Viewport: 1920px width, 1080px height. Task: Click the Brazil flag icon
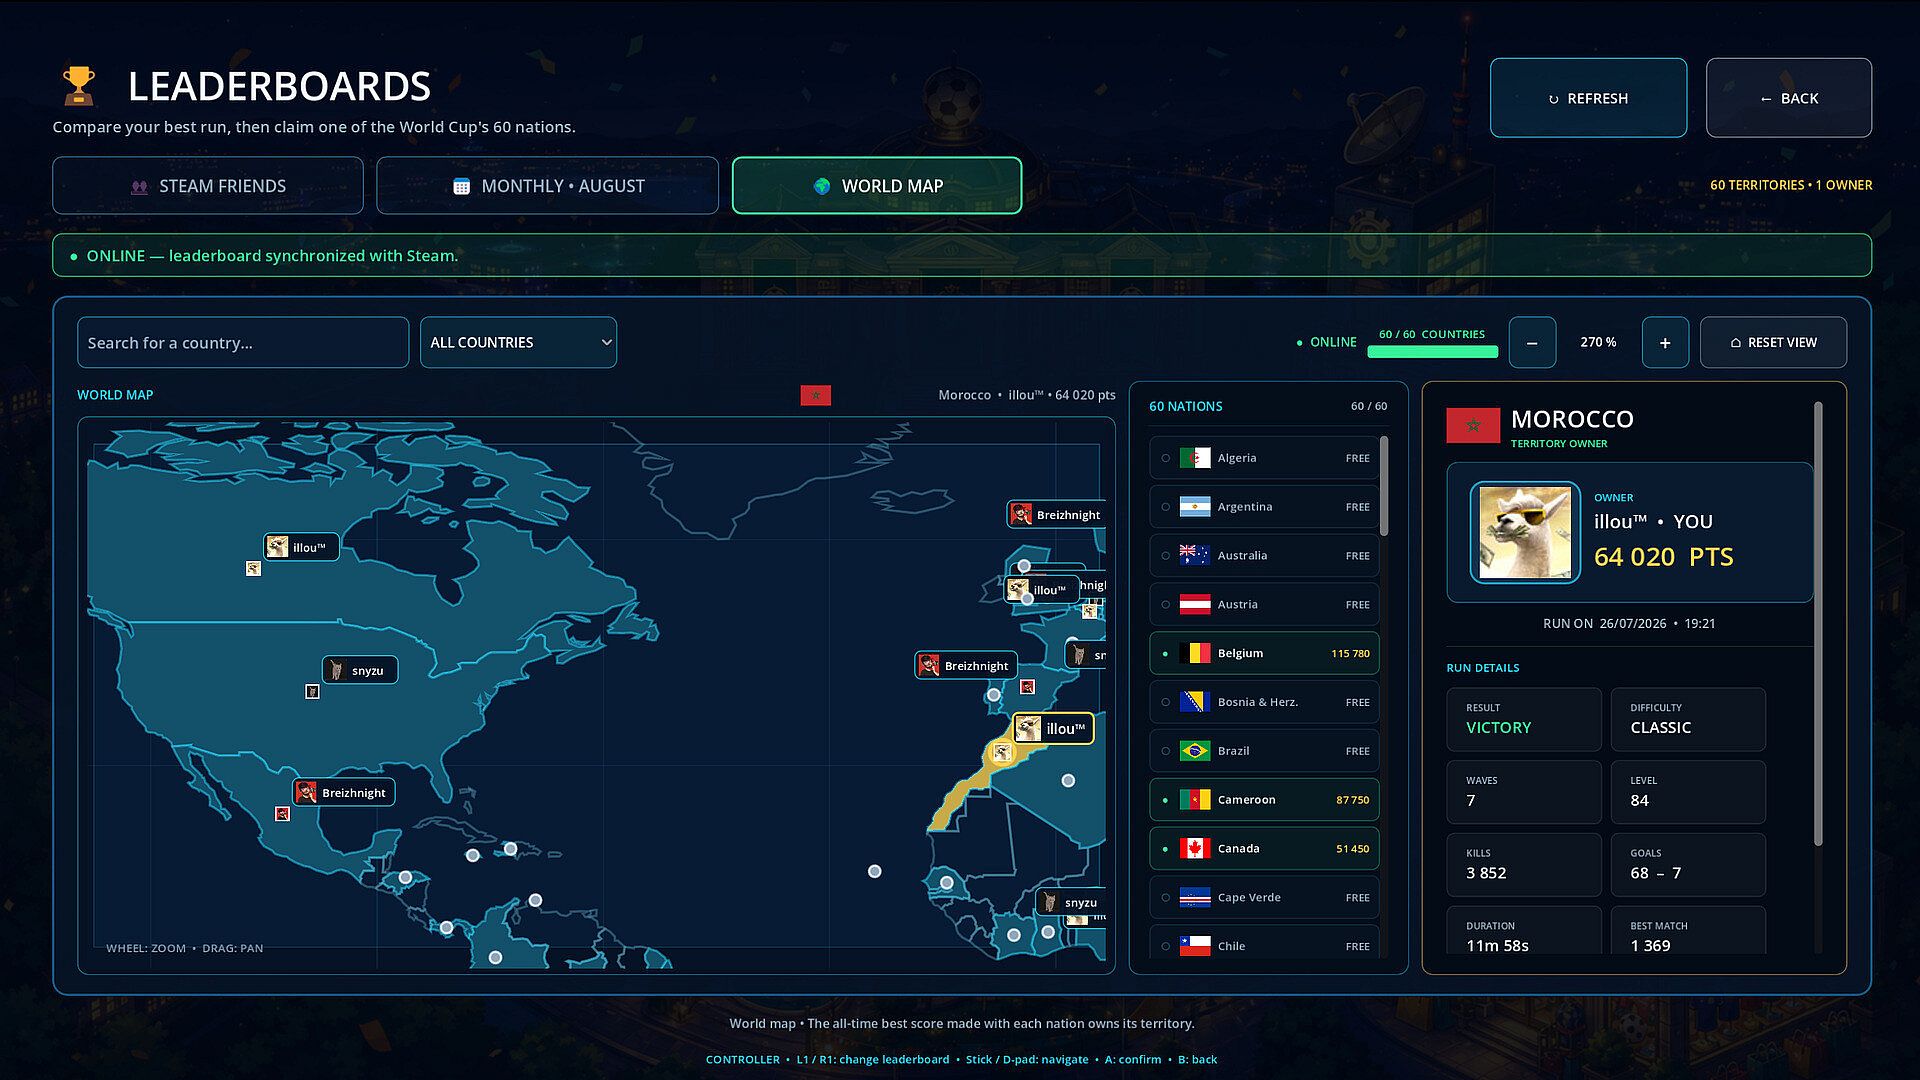click(x=1195, y=751)
